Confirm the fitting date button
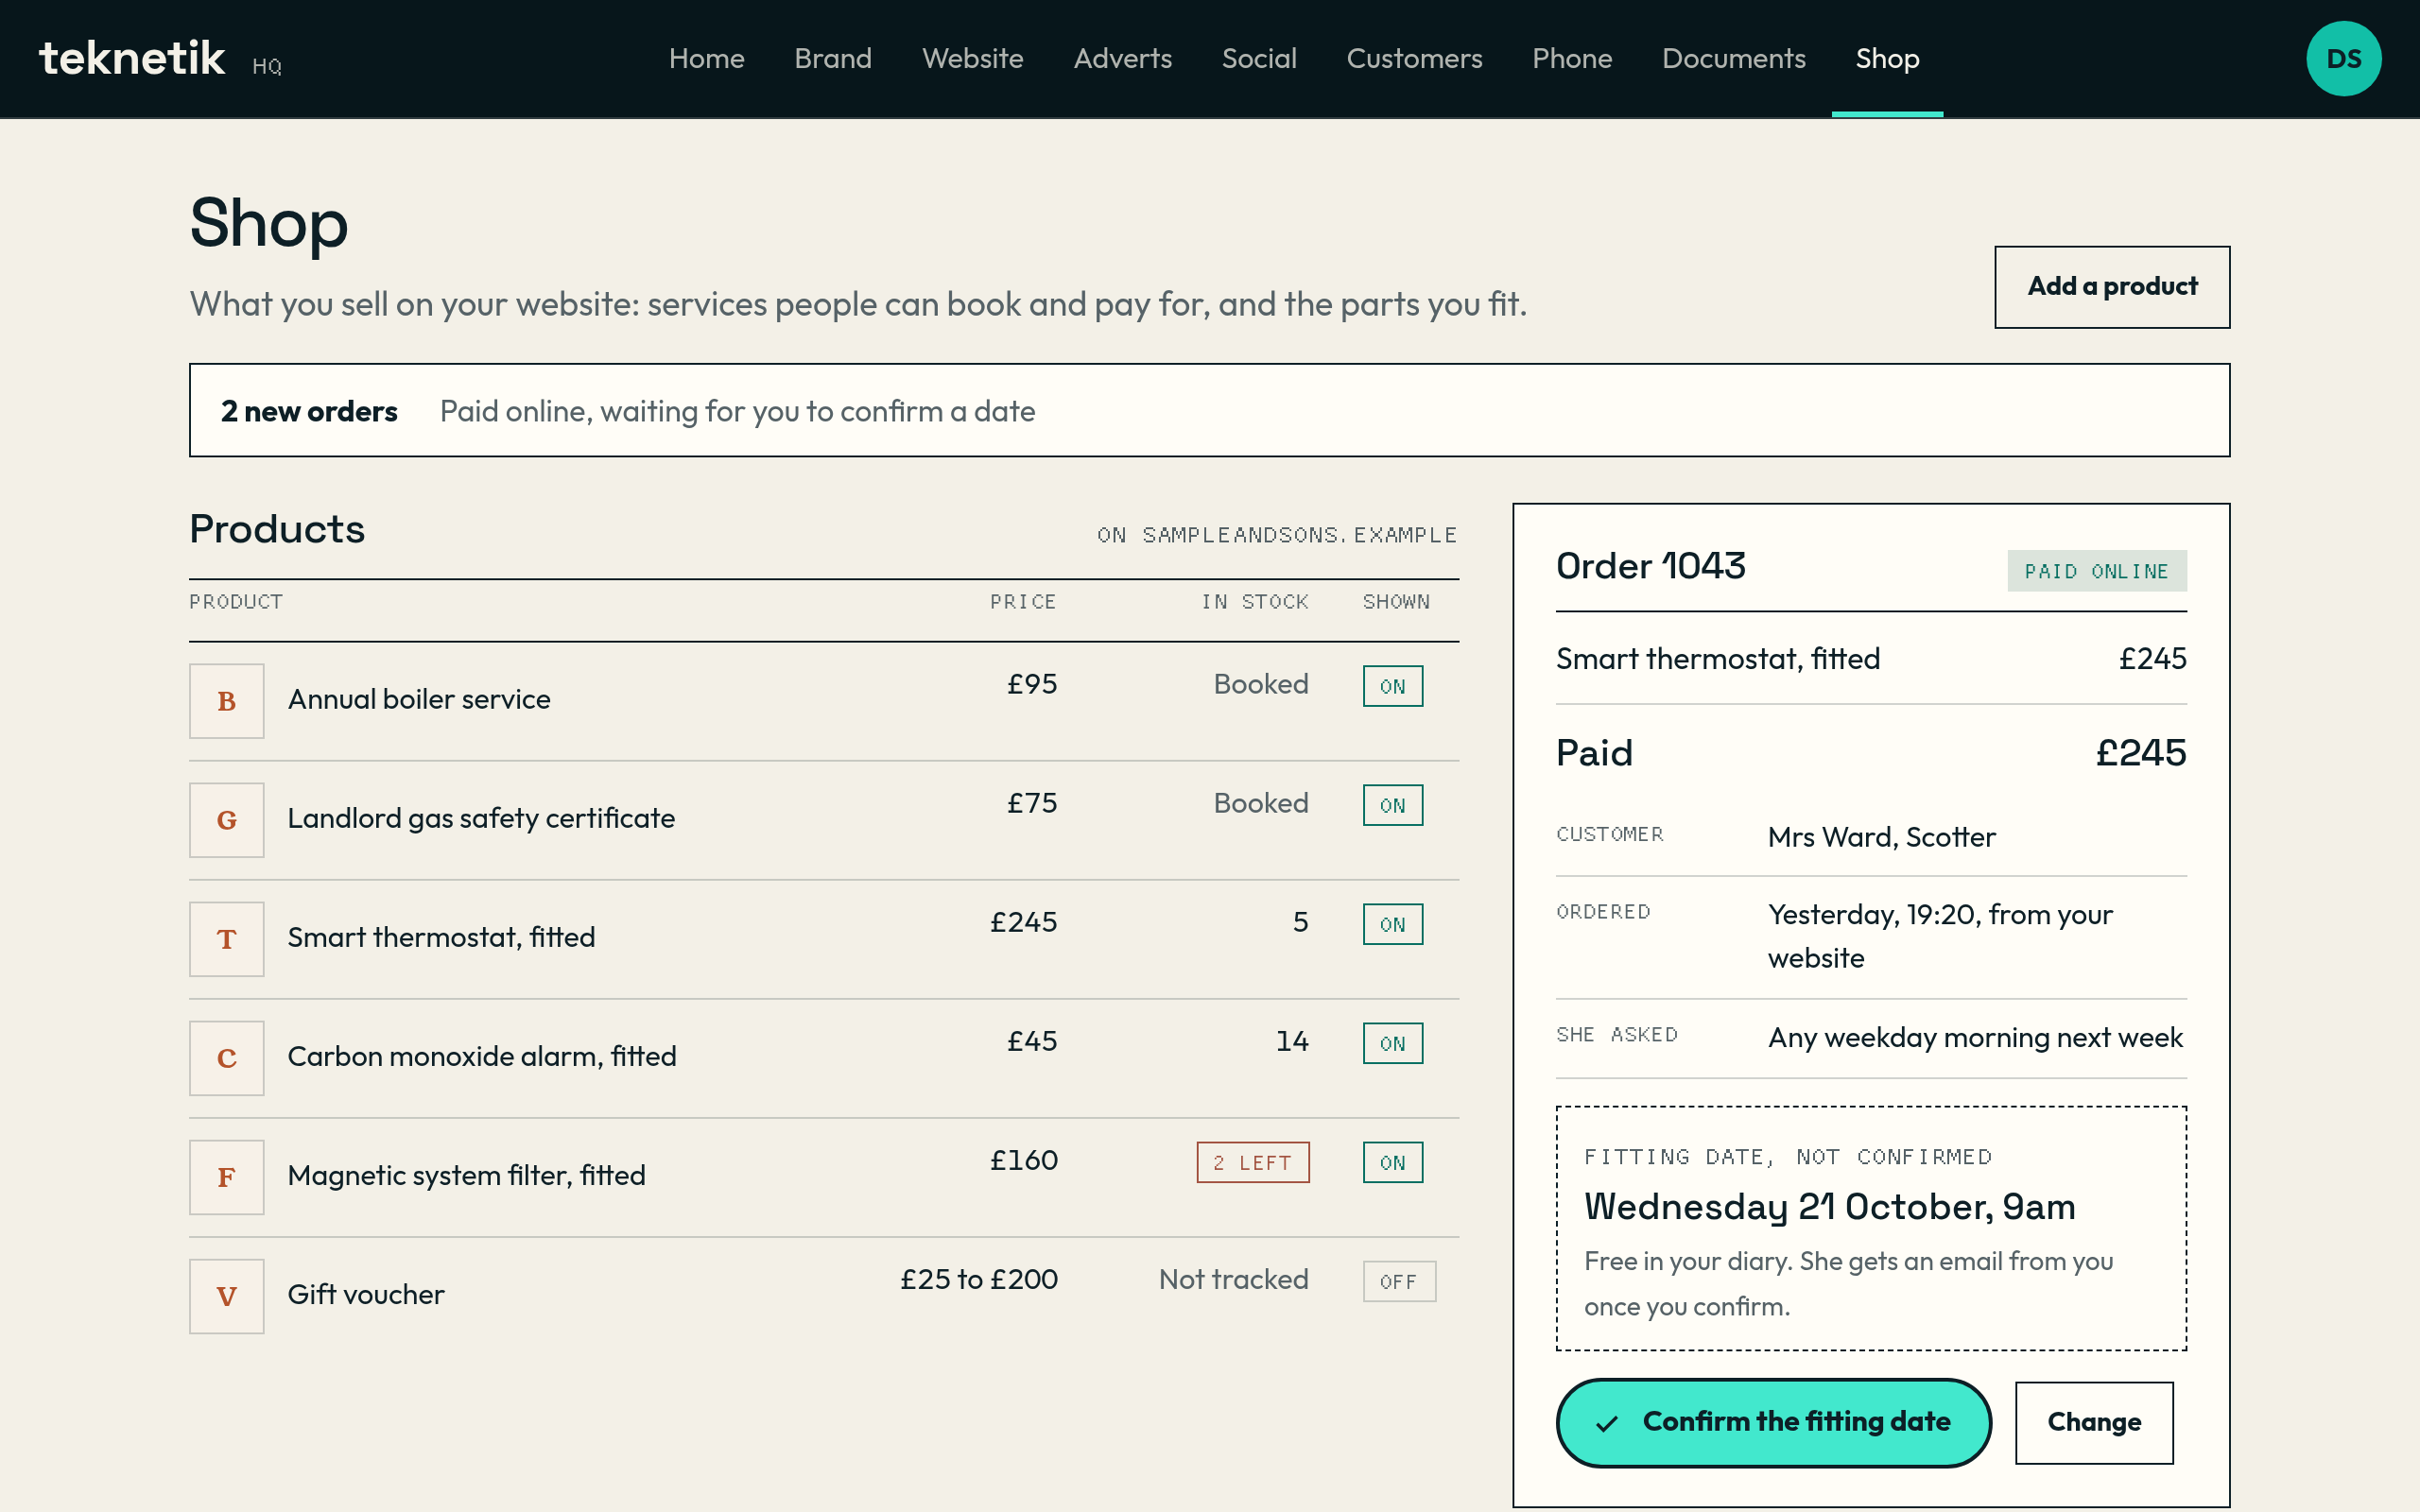The image size is (2420, 1512). (1773, 1422)
